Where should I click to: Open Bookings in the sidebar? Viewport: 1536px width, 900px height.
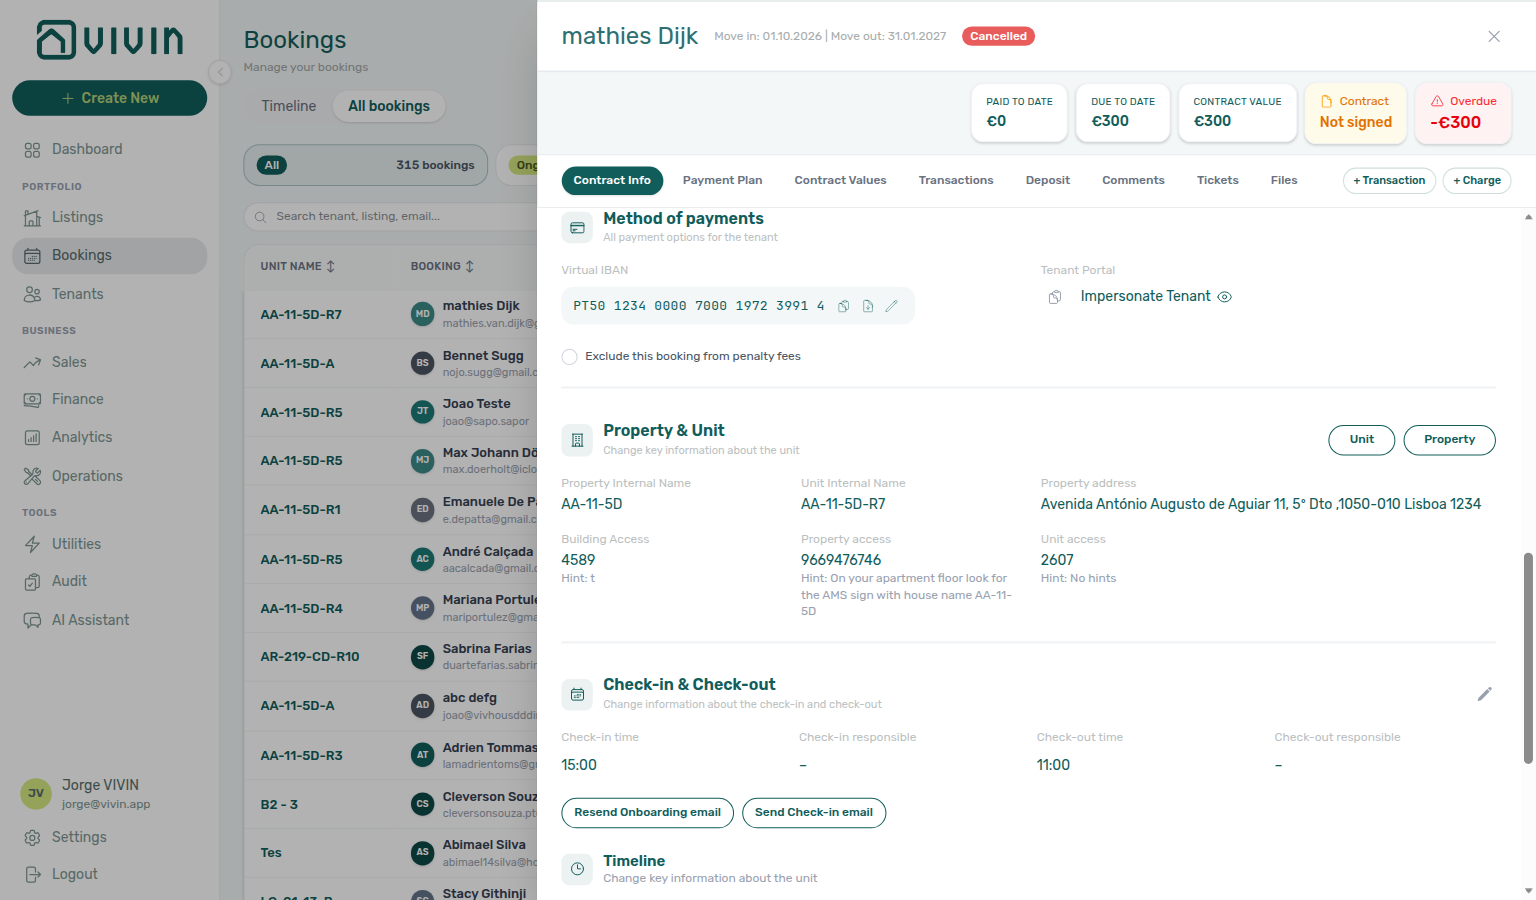(110, 256)
